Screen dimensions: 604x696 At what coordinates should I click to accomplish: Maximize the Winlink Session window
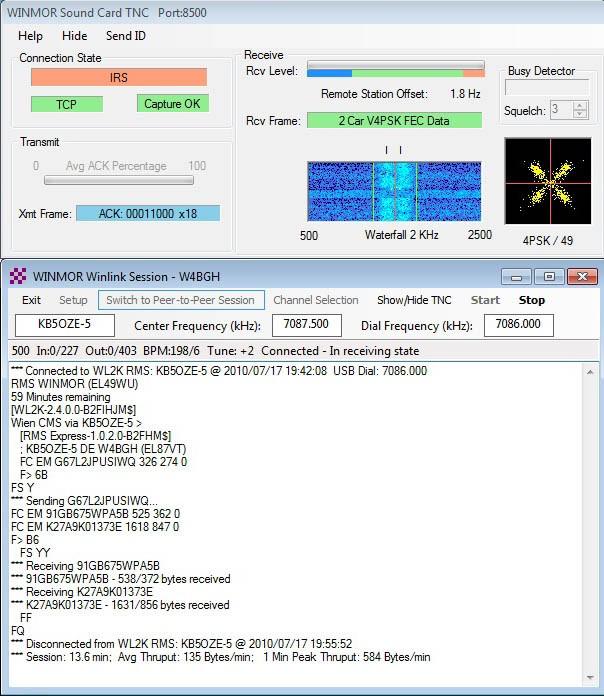[549, 277]
